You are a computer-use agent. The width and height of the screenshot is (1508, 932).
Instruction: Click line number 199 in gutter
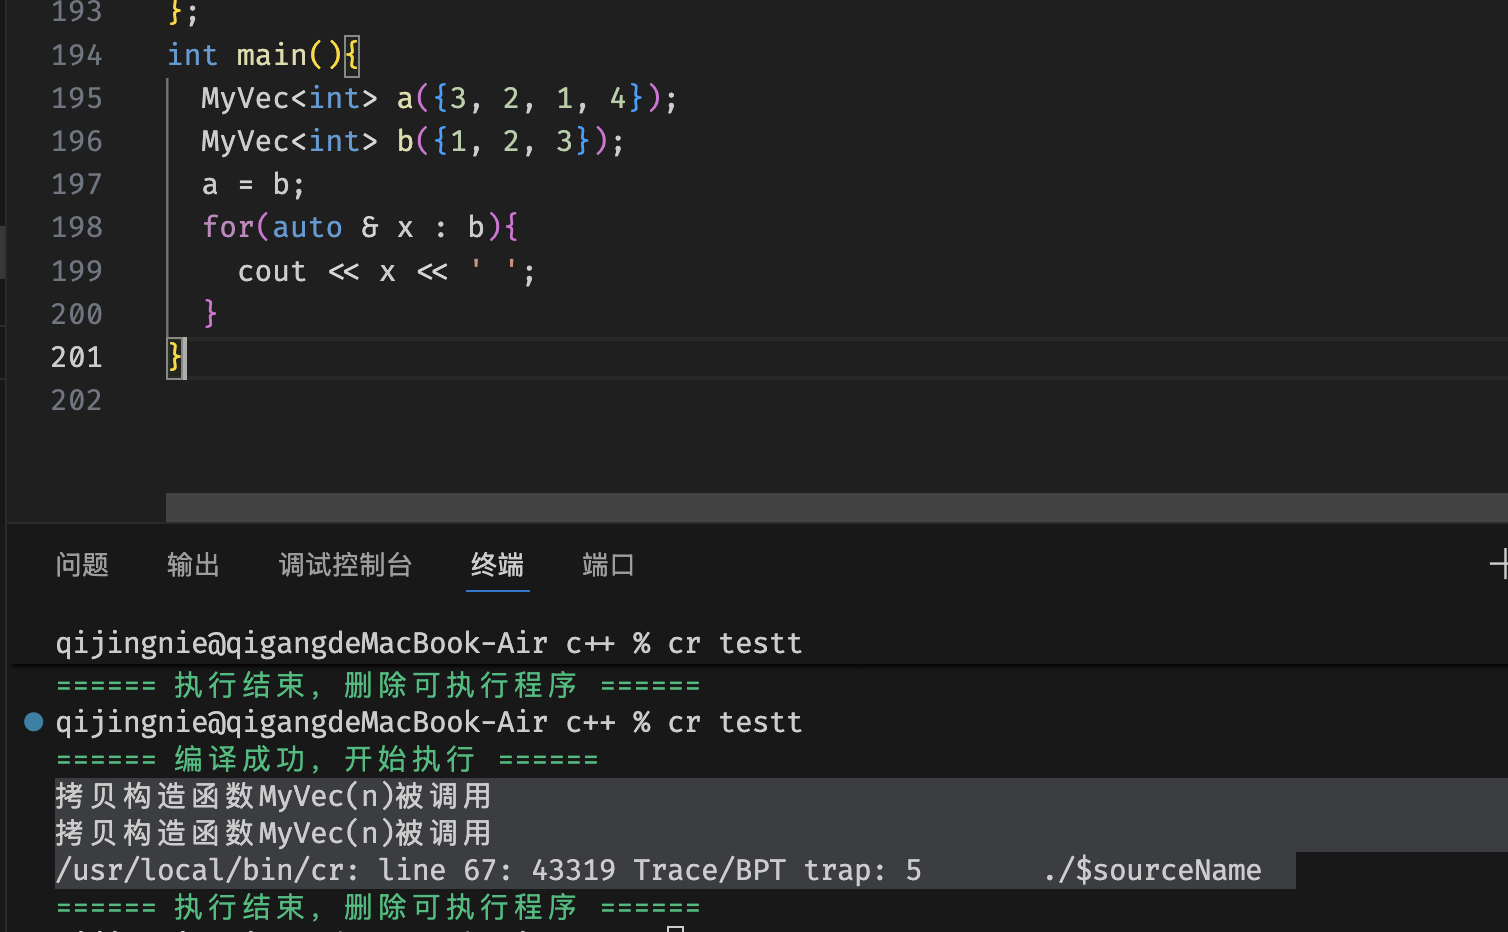(x=77, y=271)
